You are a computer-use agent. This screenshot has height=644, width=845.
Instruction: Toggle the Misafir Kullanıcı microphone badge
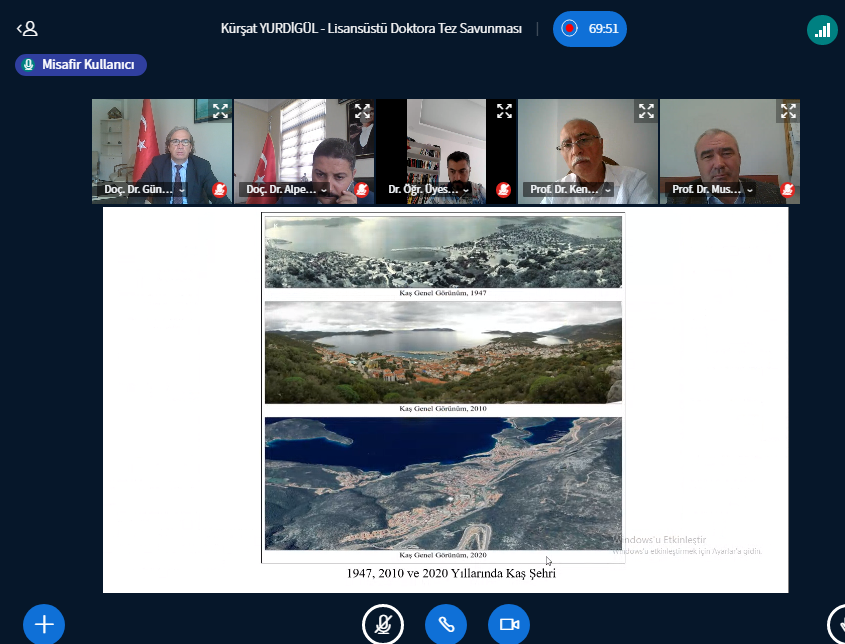tap(27, 65)
